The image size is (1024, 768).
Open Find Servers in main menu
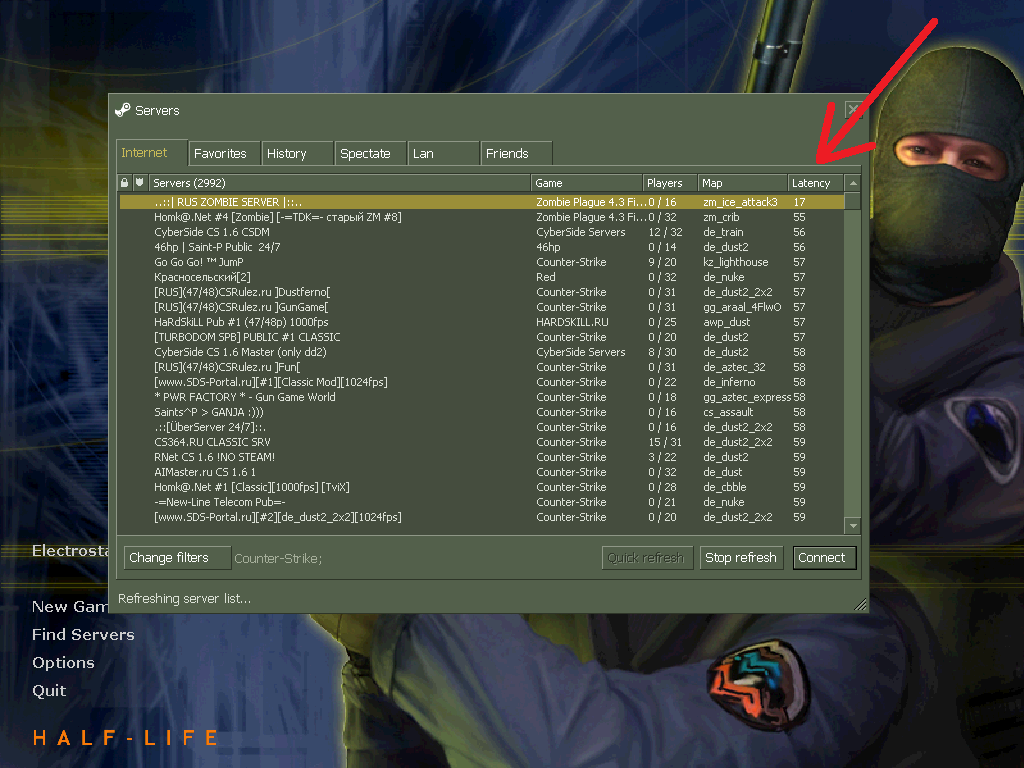[x=83, y=635]
